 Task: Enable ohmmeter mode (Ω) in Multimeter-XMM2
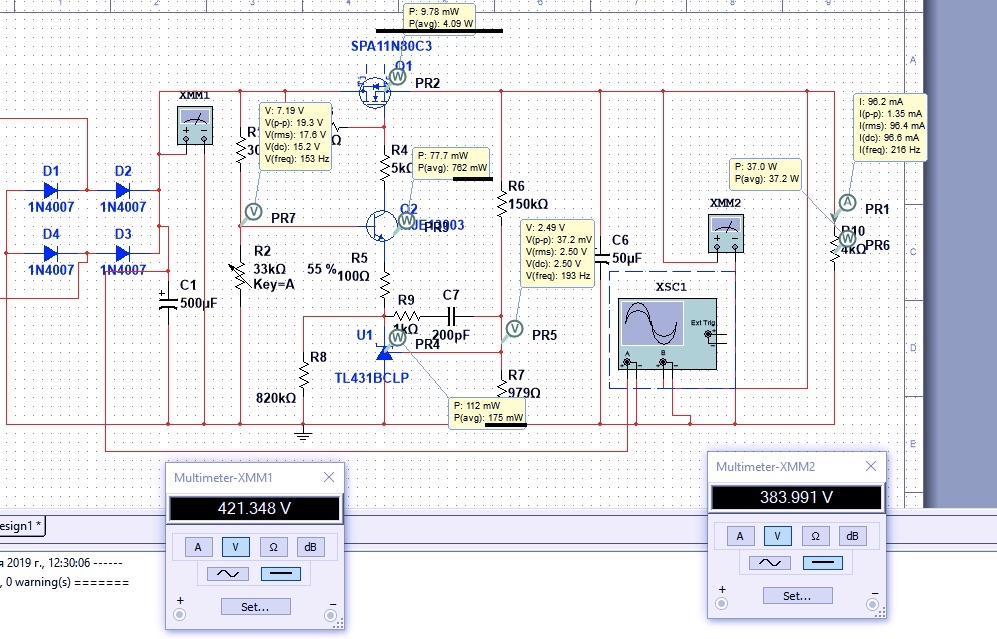(815, 537)
